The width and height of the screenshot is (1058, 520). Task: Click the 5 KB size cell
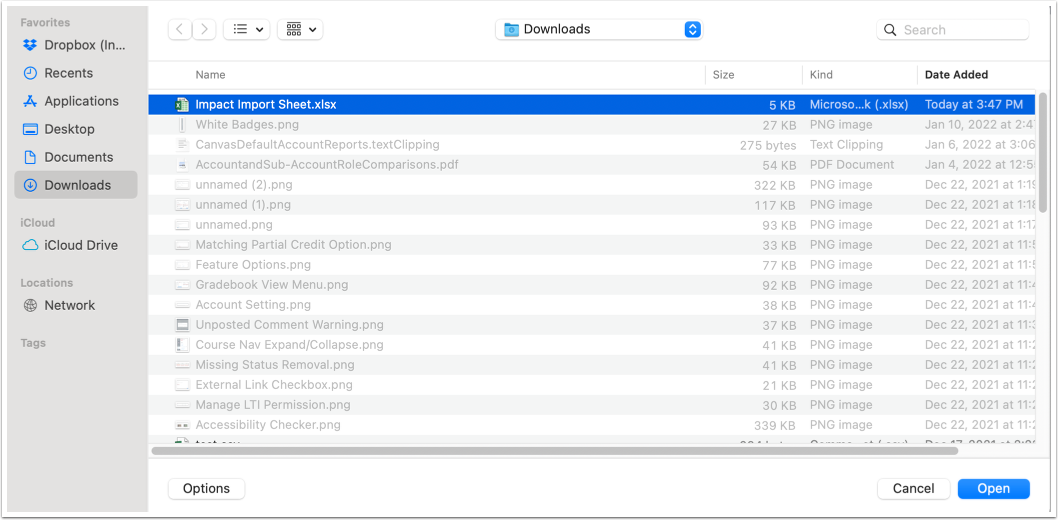782,105
